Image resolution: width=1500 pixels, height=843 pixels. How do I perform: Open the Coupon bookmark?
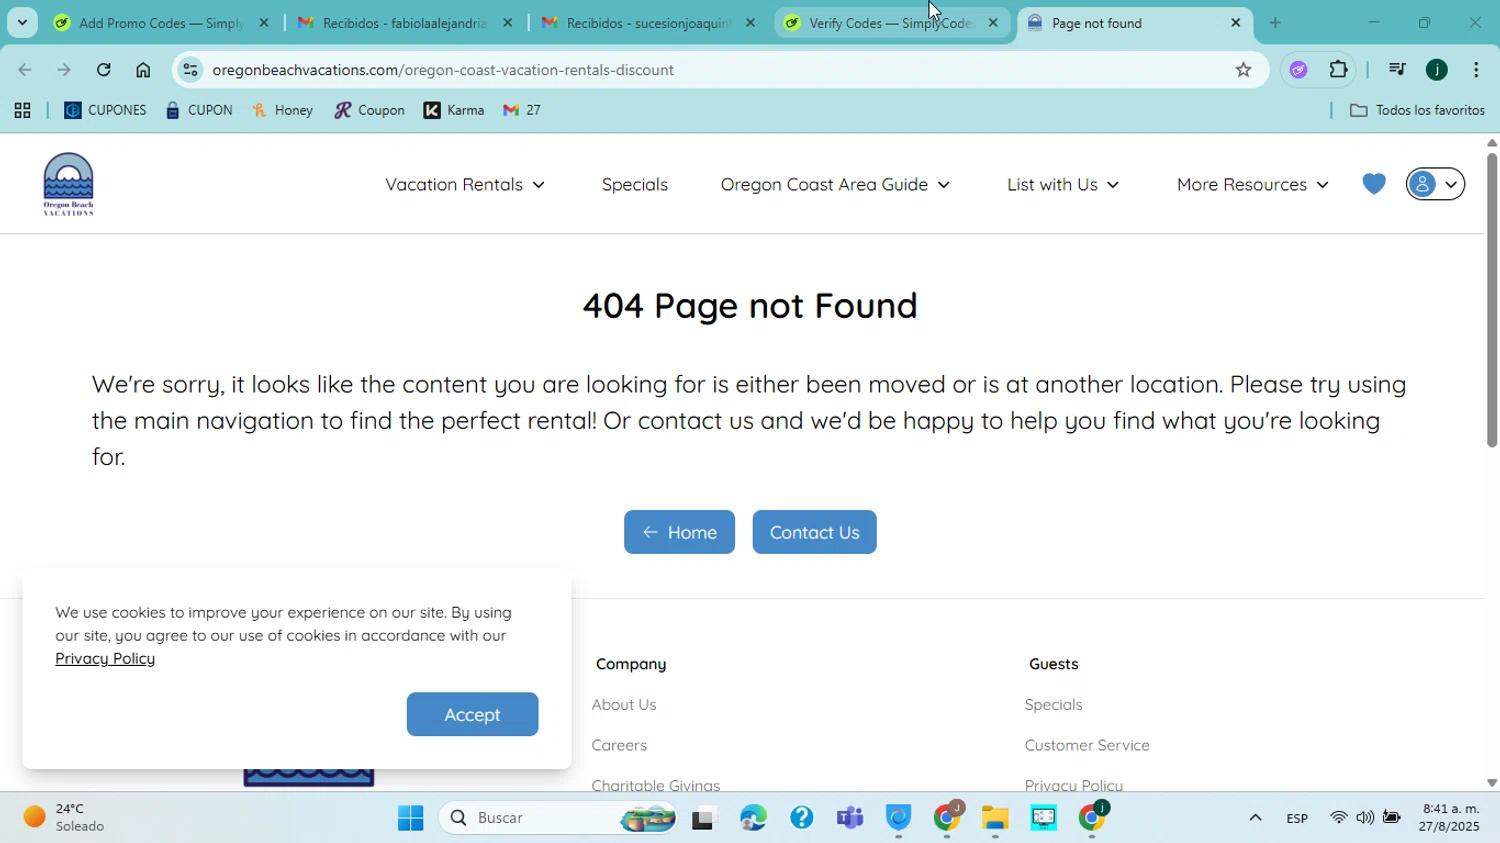tap(370, 111)
